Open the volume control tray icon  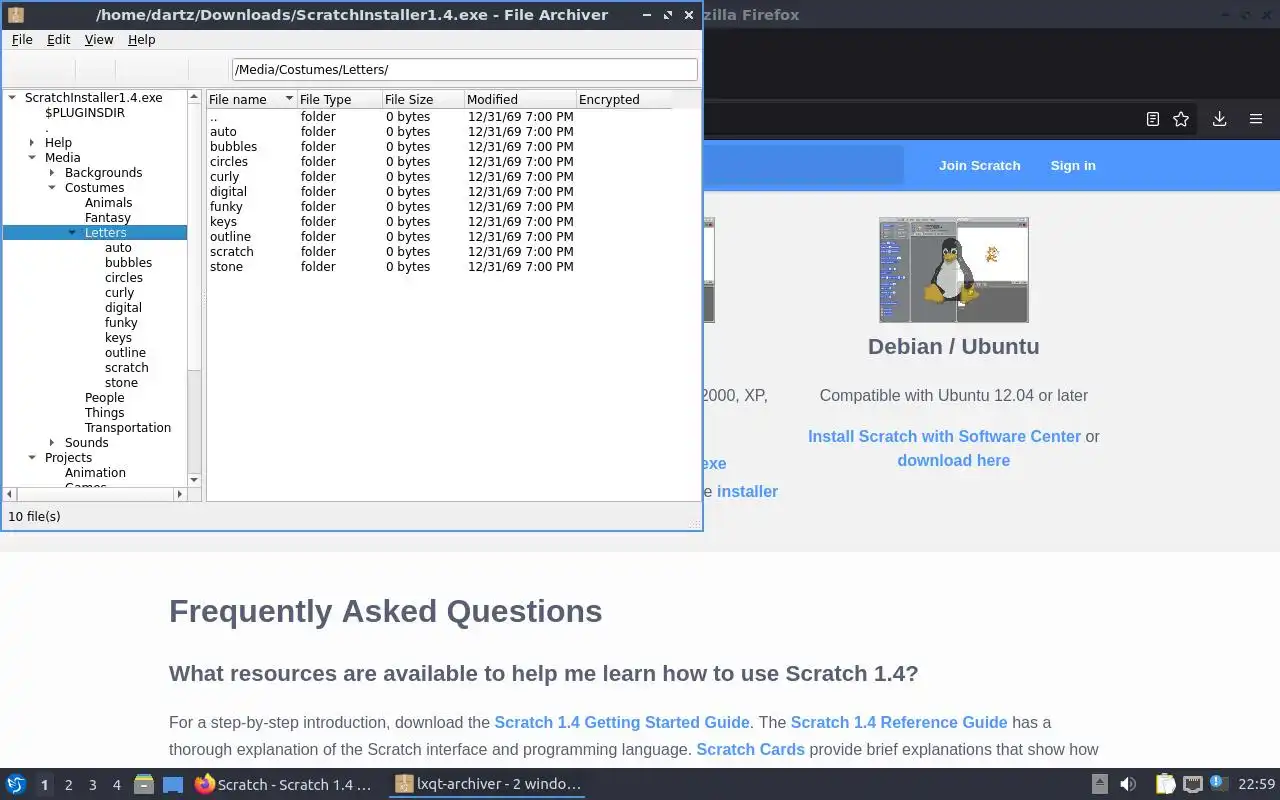coord(1128,784)
